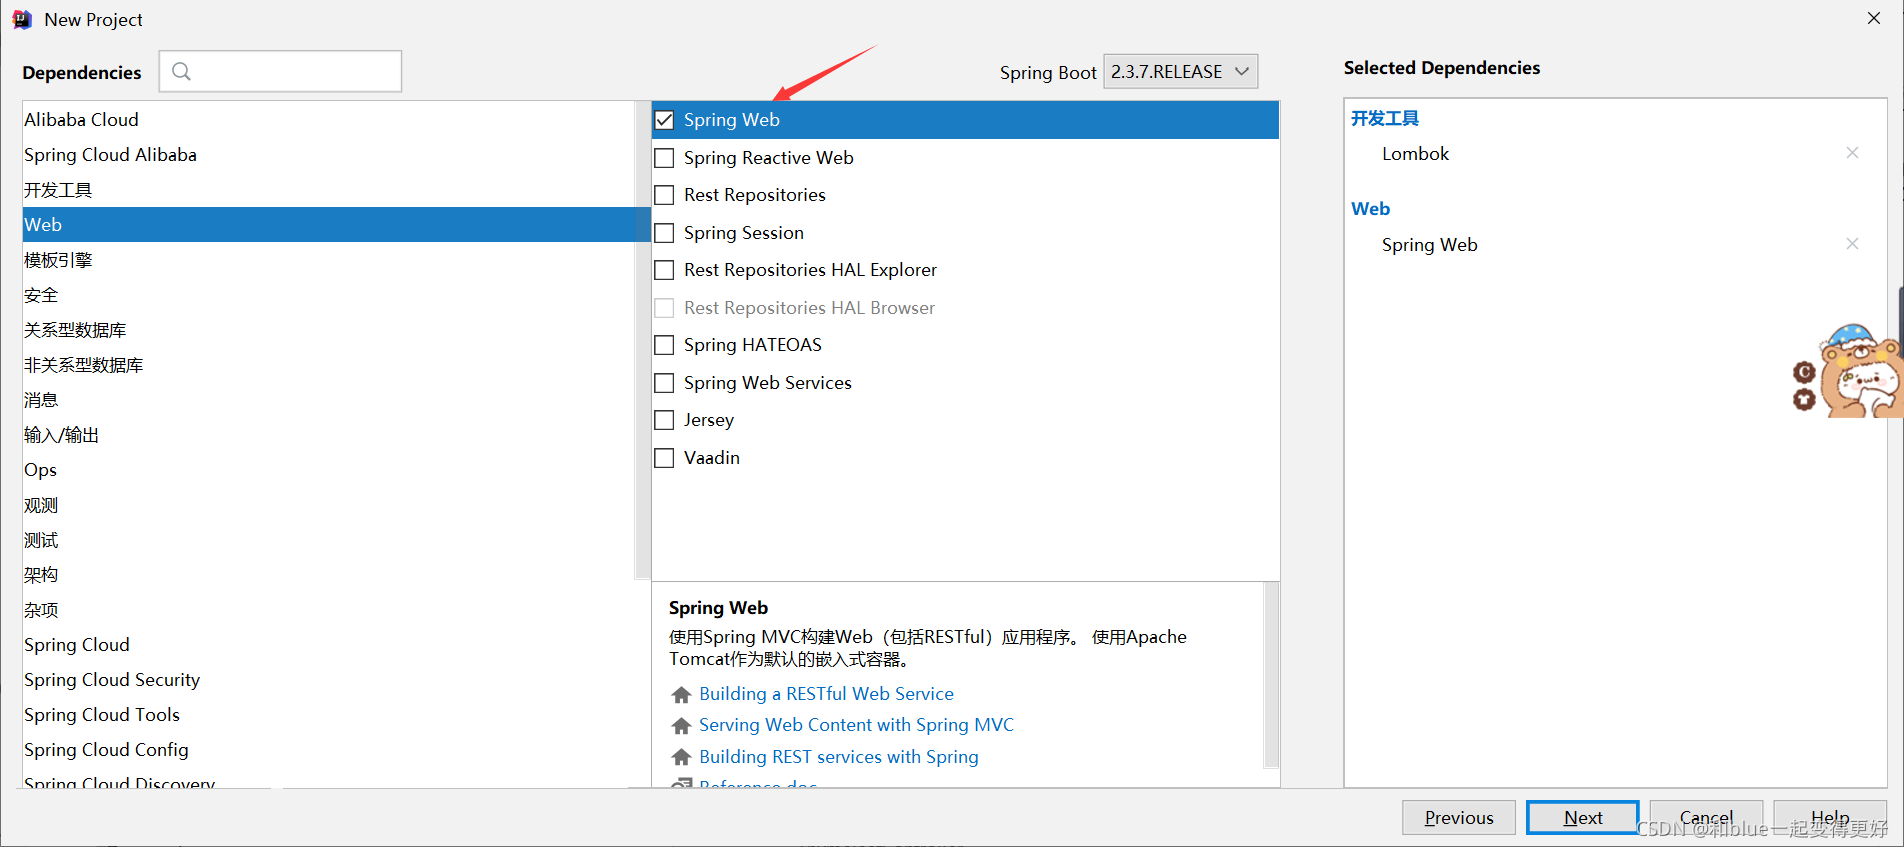The image size is (1904, 847).
Task: Click the Help button
Action: (x=1831, y=818)
